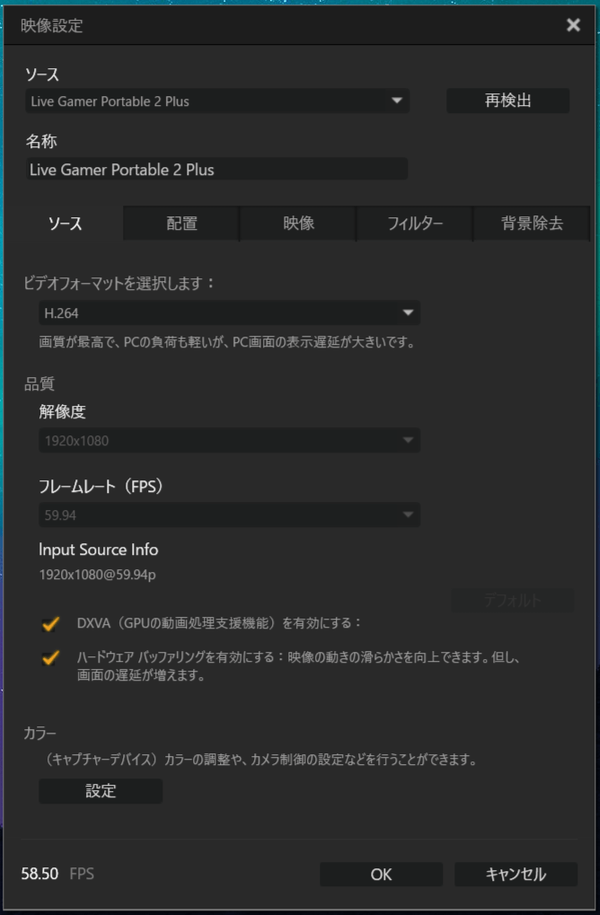Open the フィルター tab

coord(415,223)
